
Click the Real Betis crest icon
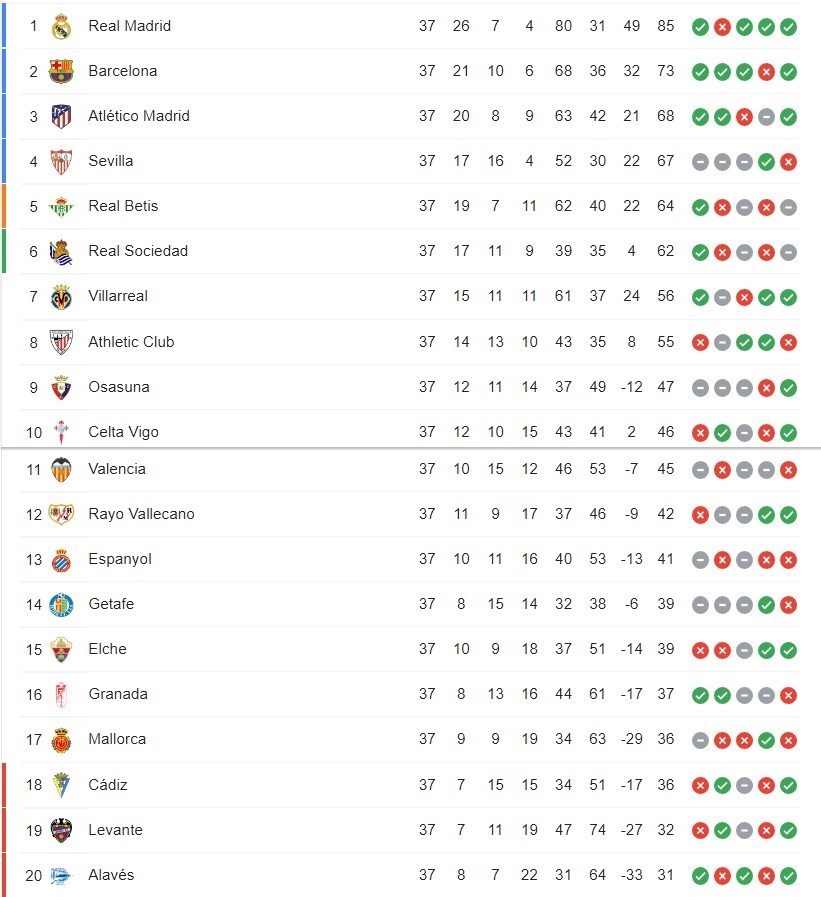click(x=61, y=206)
